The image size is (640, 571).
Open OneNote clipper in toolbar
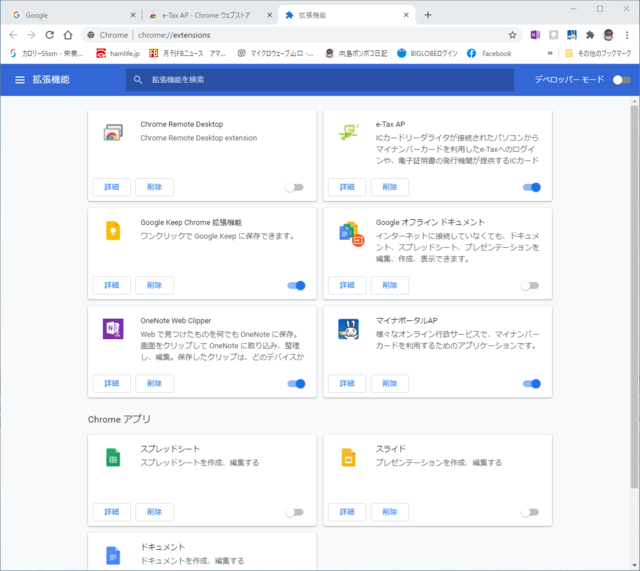[535, 35]
